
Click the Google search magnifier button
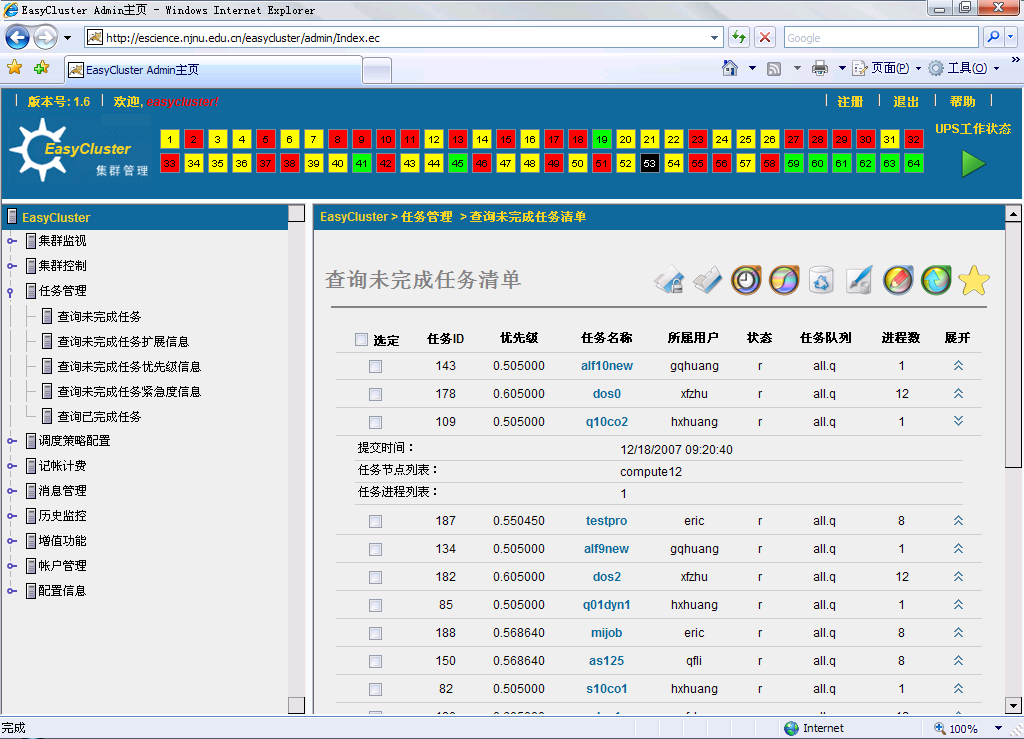coord(993,37)
